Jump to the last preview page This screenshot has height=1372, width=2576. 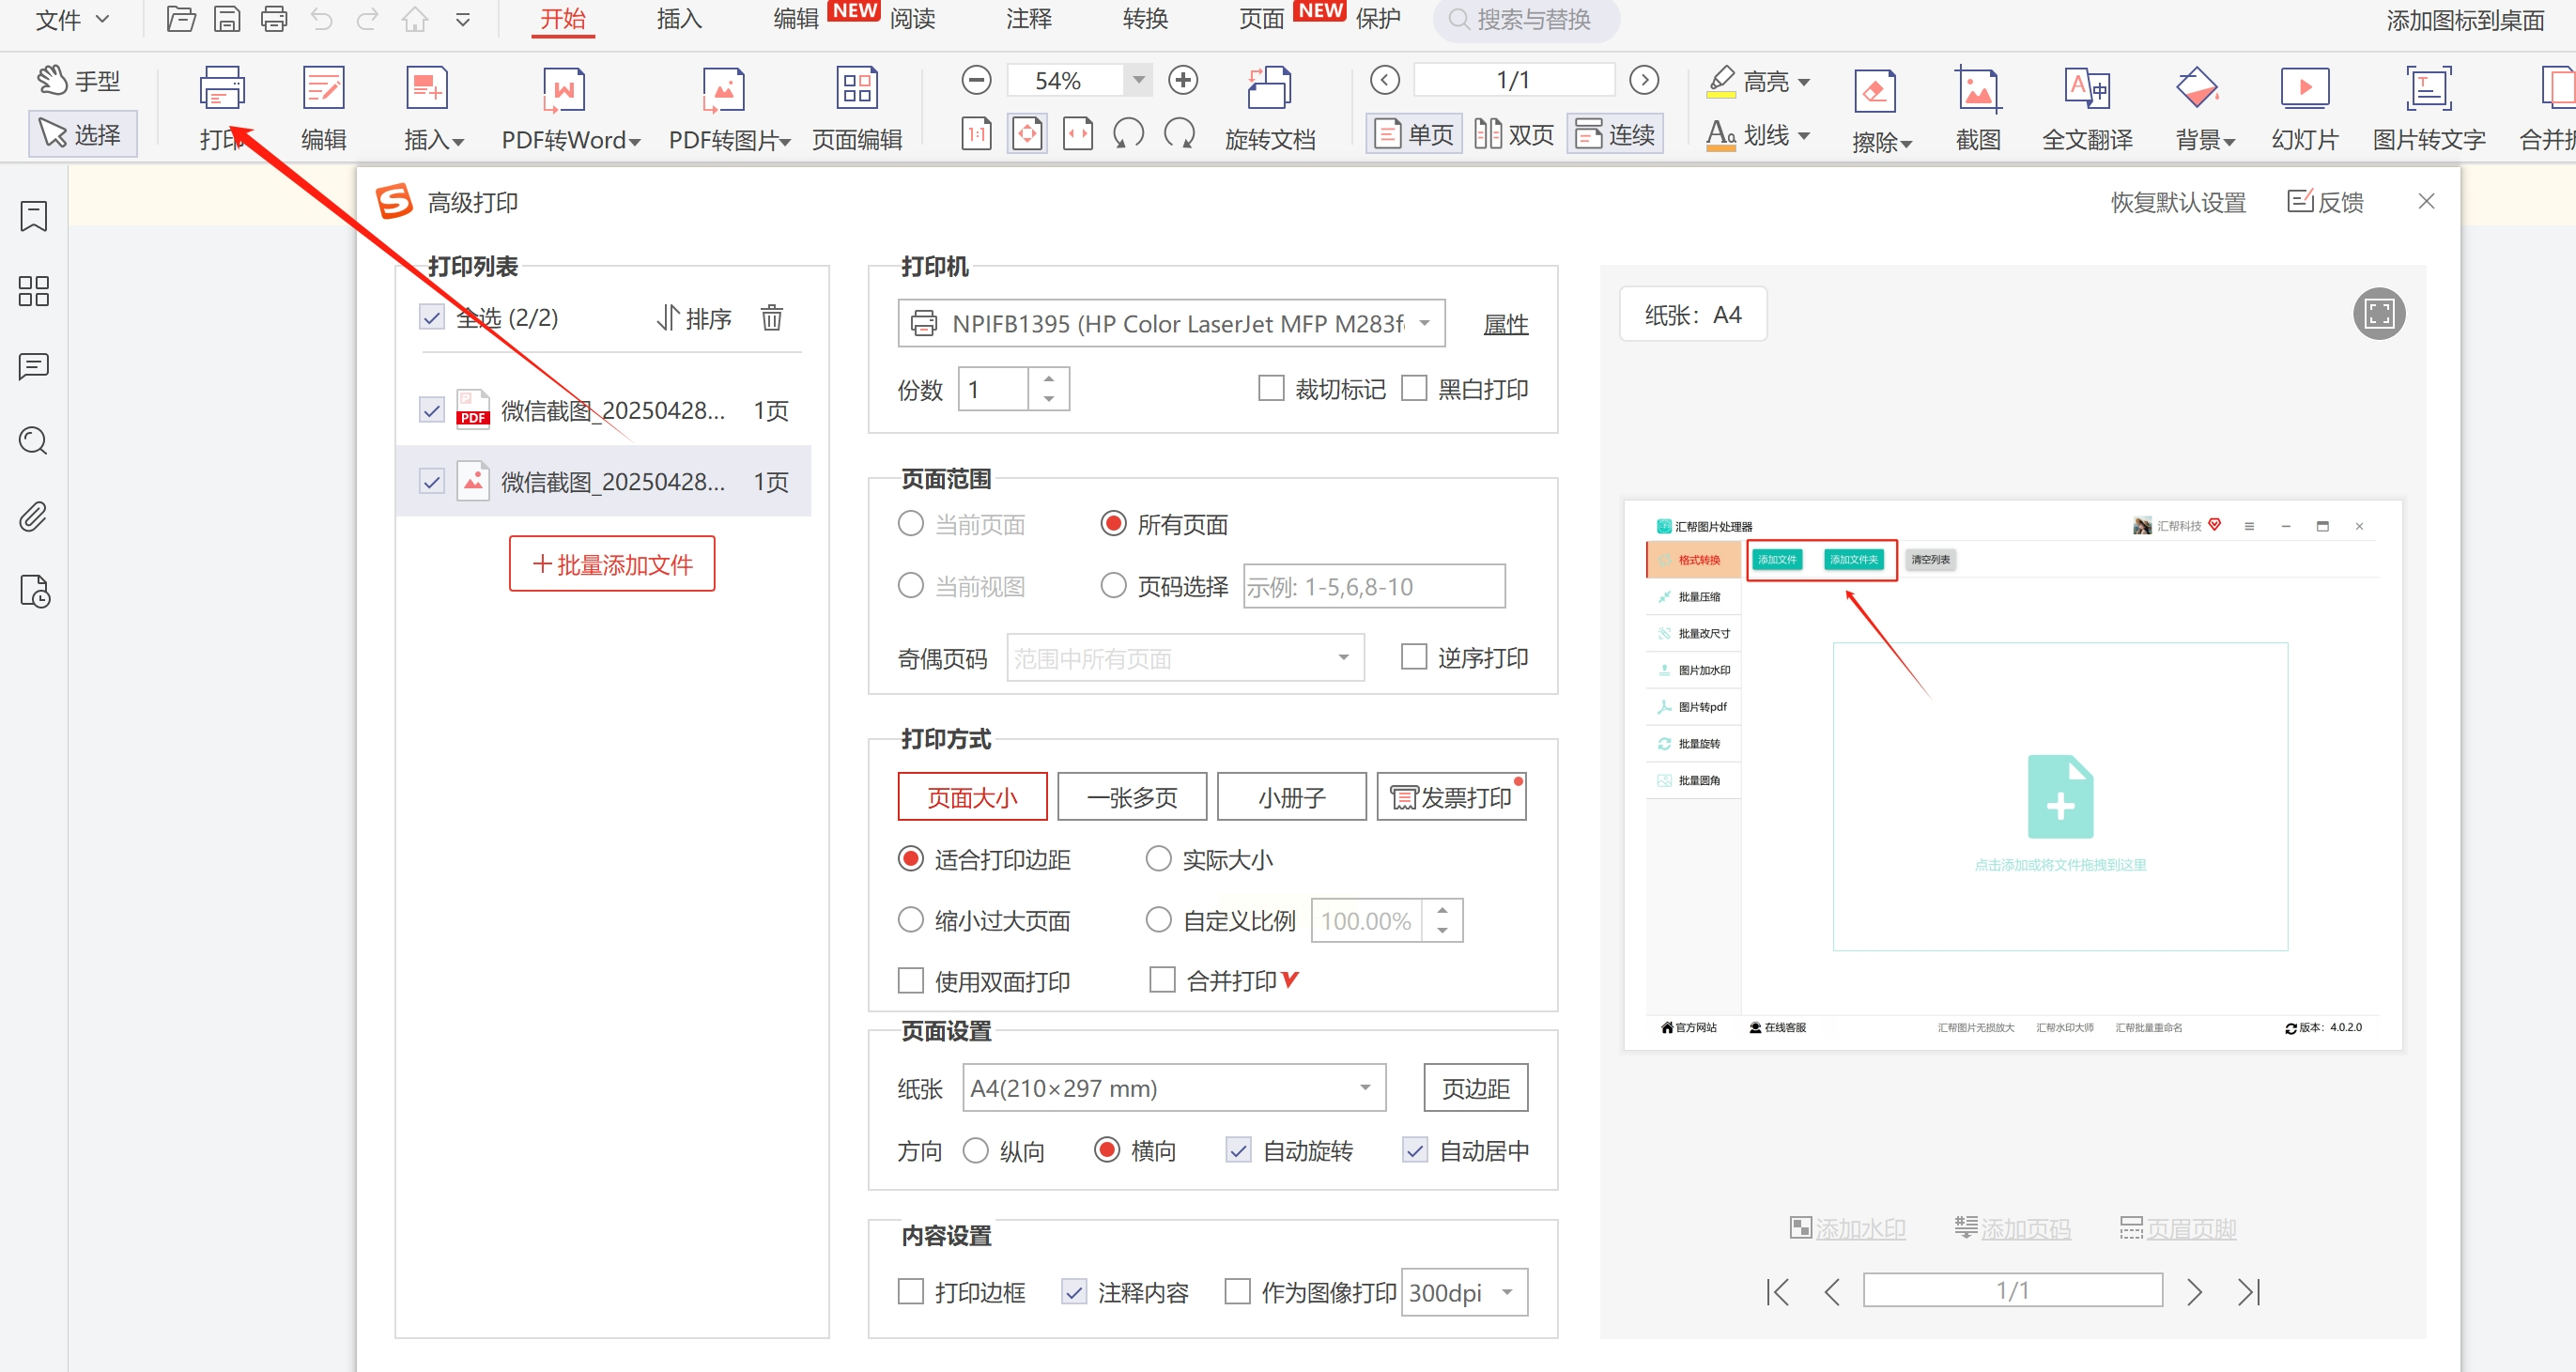pyautogui.click(x=2248, y=1292)
